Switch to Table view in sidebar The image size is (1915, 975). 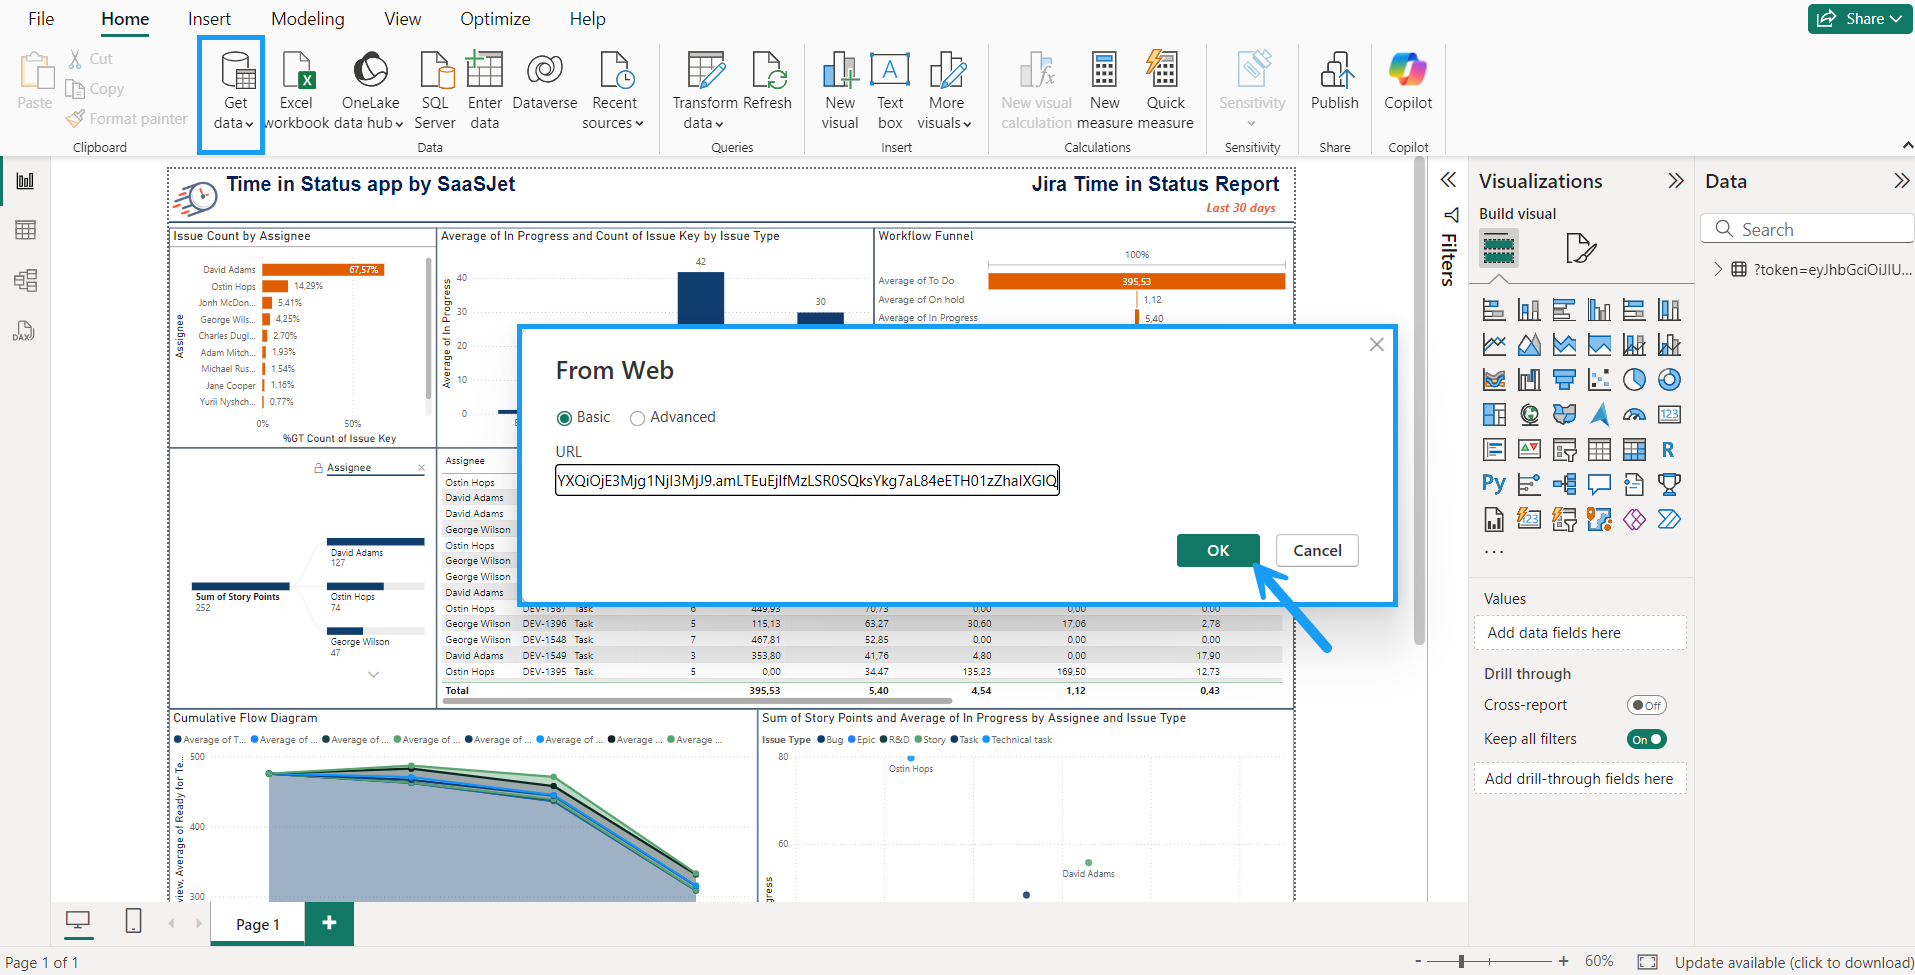tap(25, 230)
